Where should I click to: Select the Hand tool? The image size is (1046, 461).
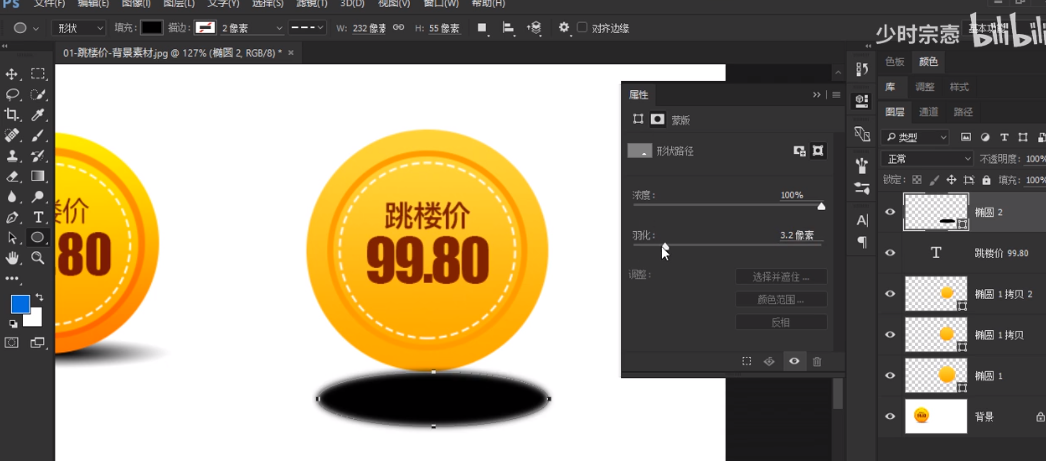12,258
